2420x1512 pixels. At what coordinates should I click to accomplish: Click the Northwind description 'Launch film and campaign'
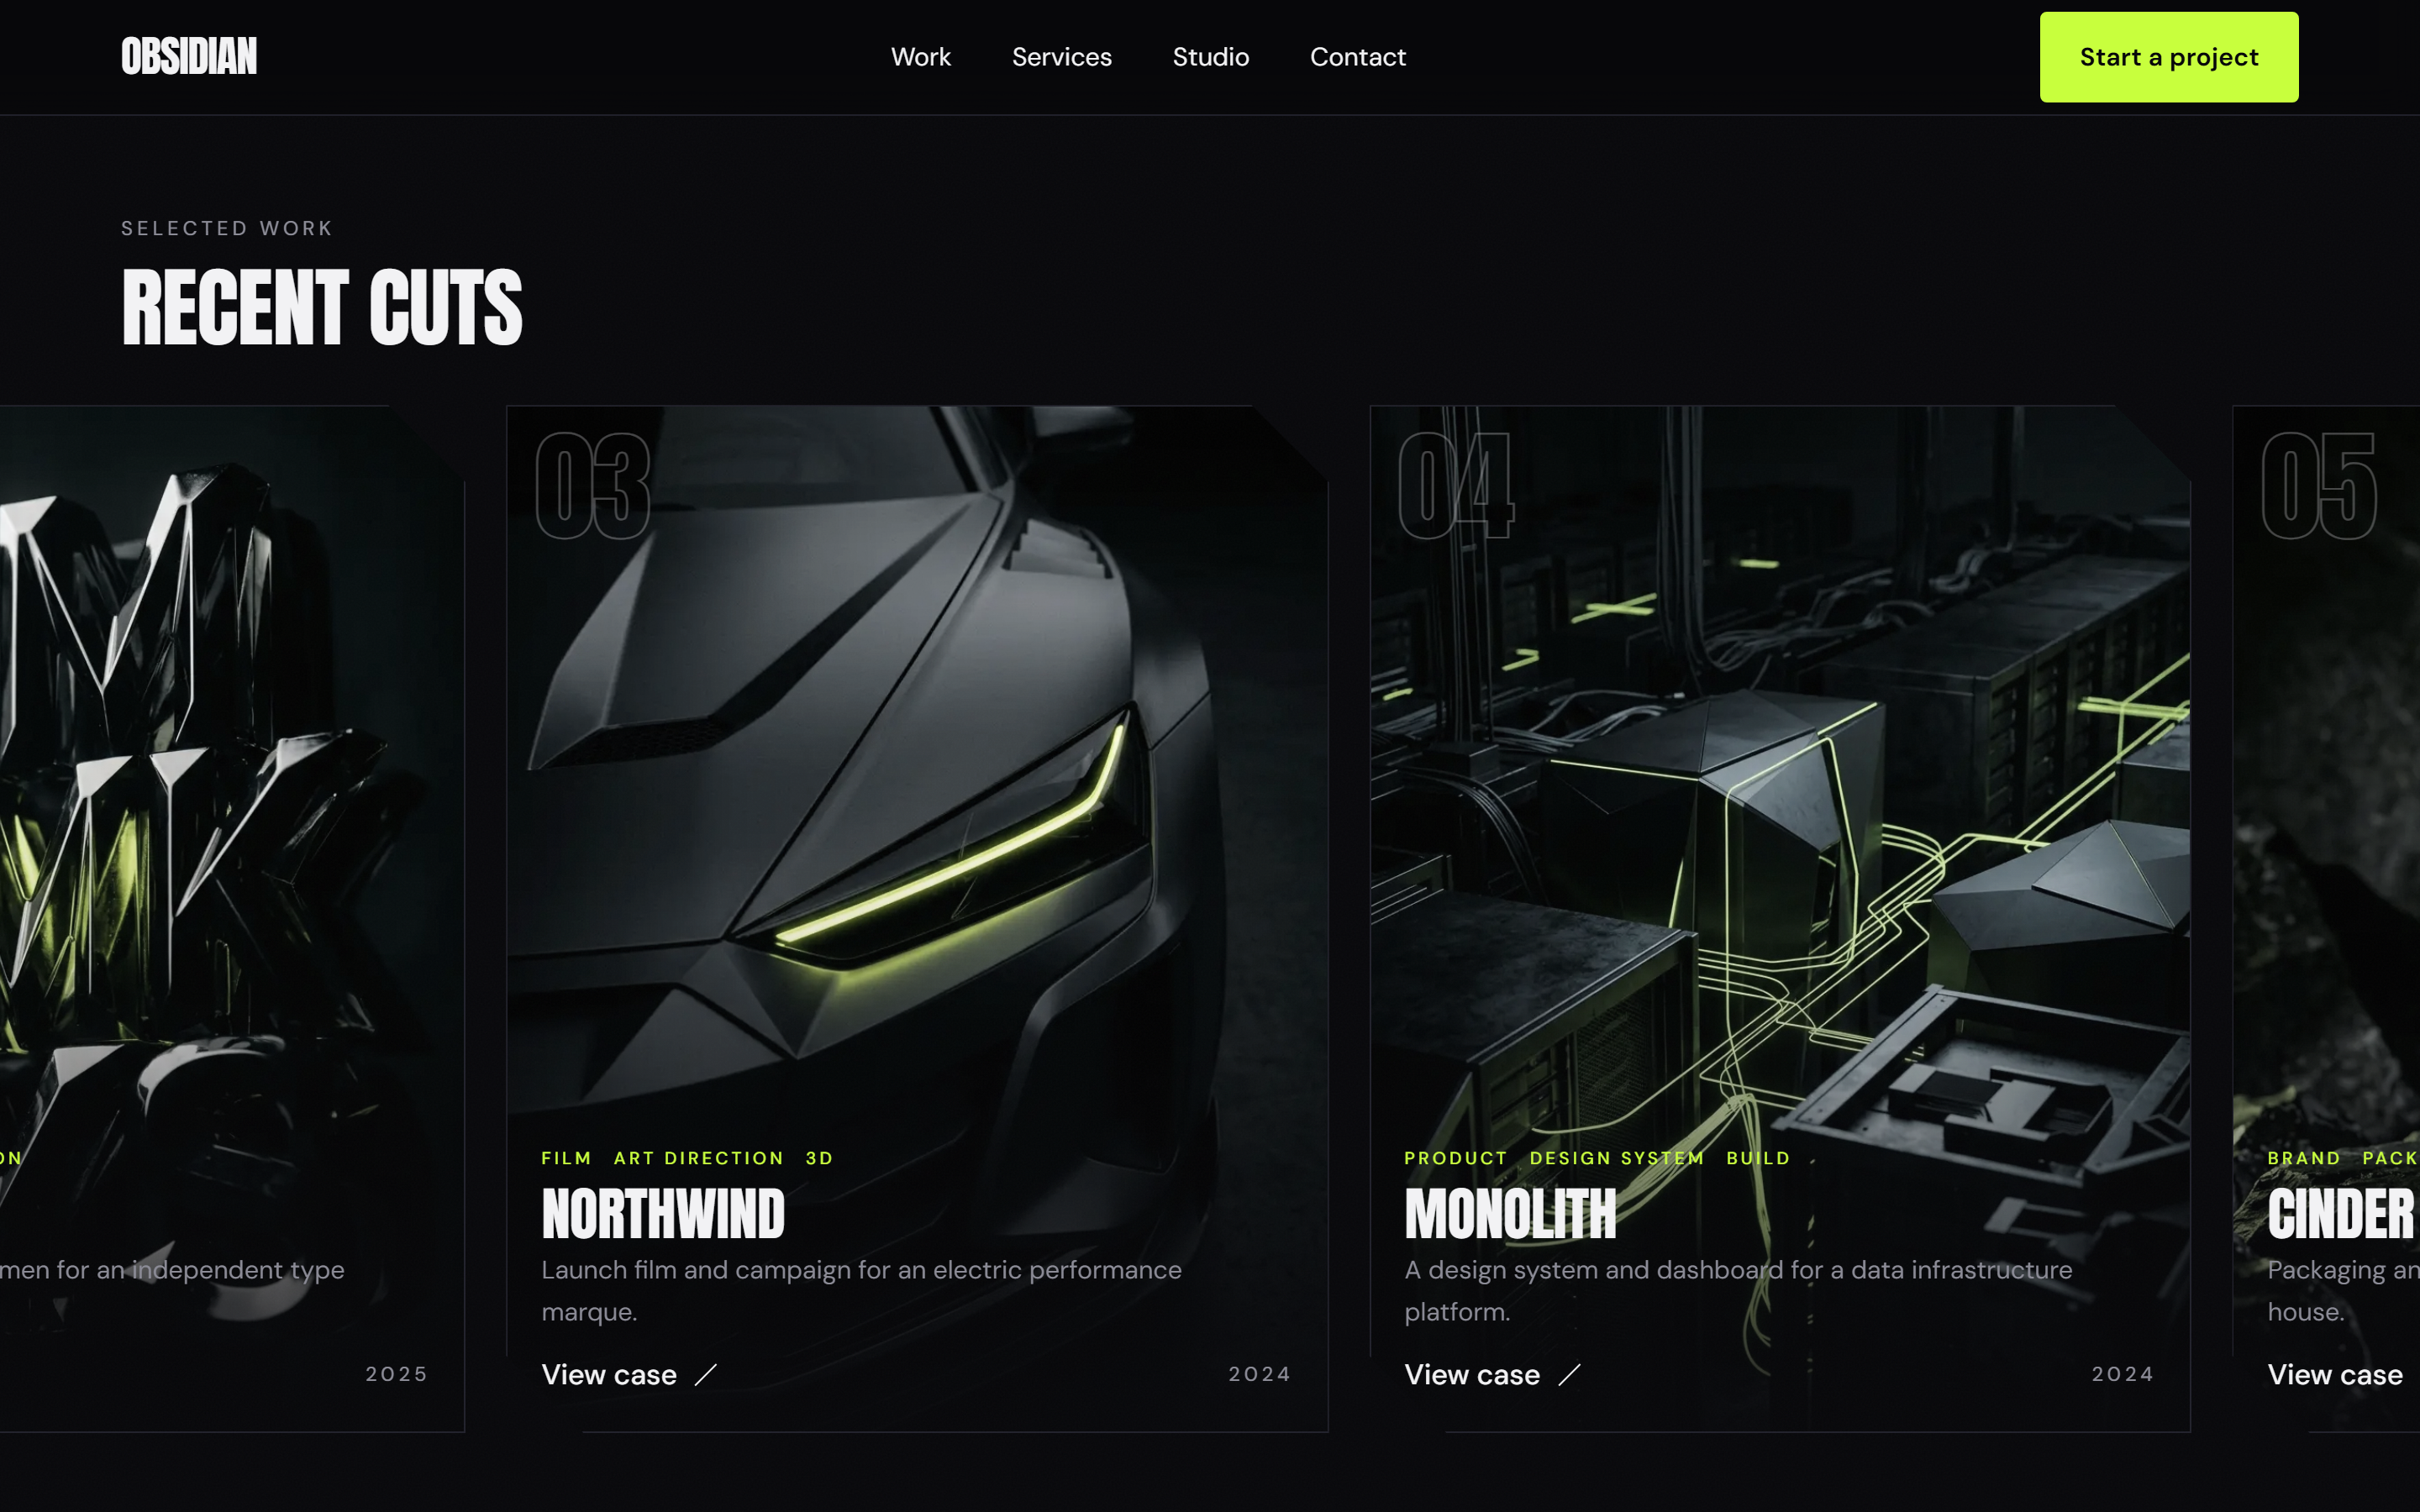click(x=861, y=1290)
